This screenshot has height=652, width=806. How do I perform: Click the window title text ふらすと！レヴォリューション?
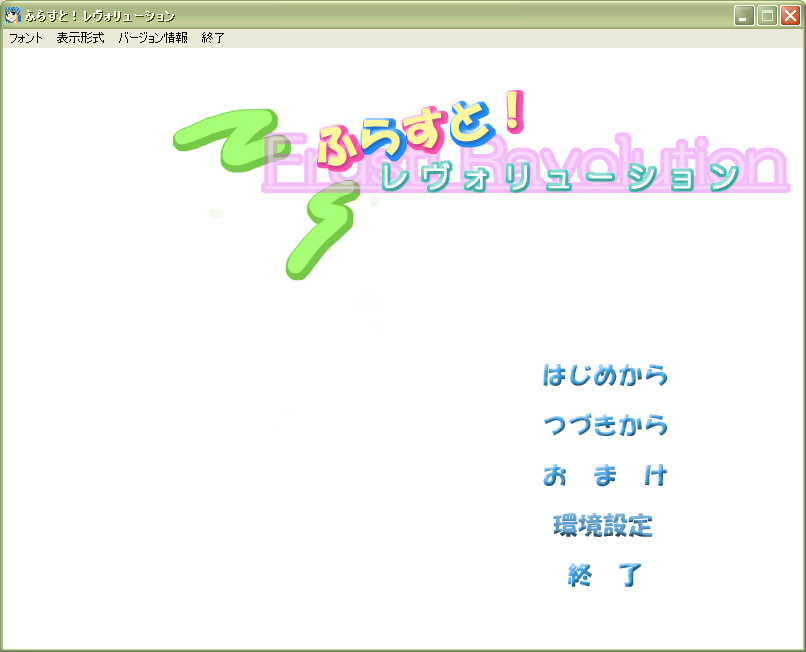100,16
